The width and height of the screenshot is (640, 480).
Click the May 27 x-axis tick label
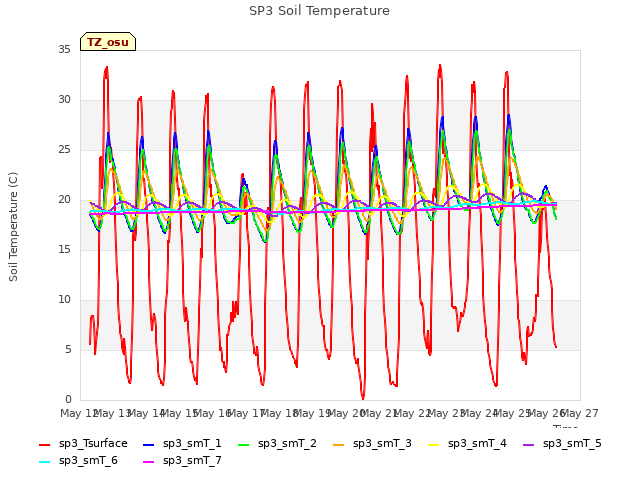pos(580,413)
